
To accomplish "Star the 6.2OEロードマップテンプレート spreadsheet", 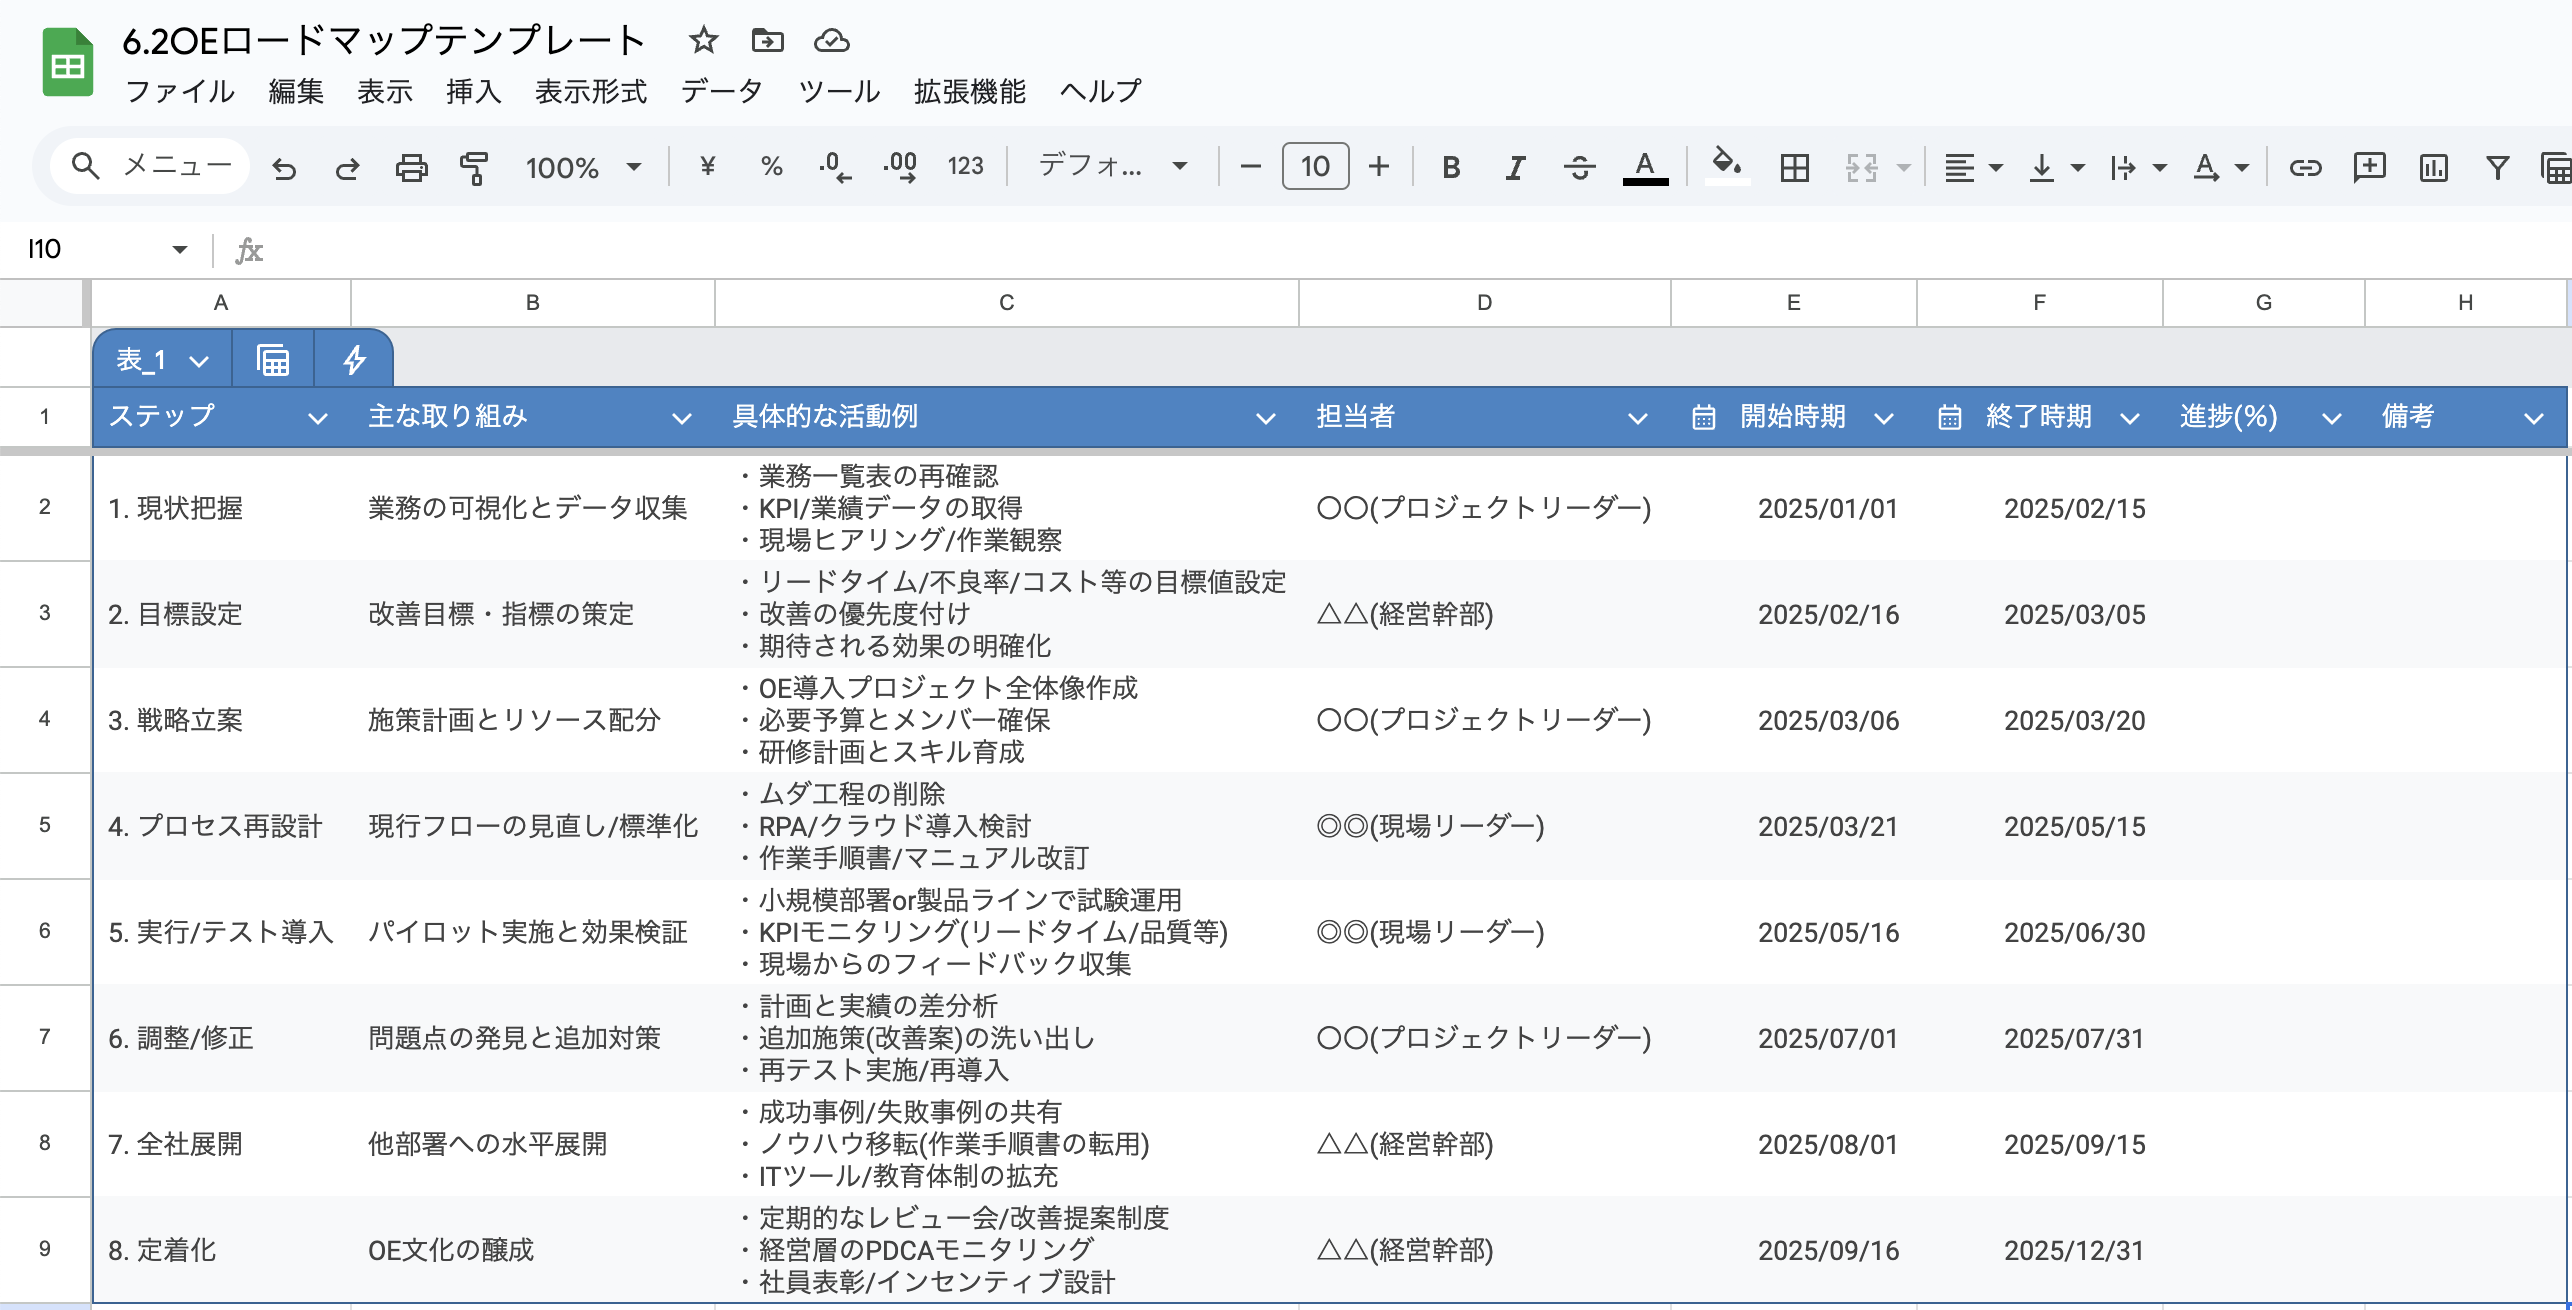I will tap(703, 41).
